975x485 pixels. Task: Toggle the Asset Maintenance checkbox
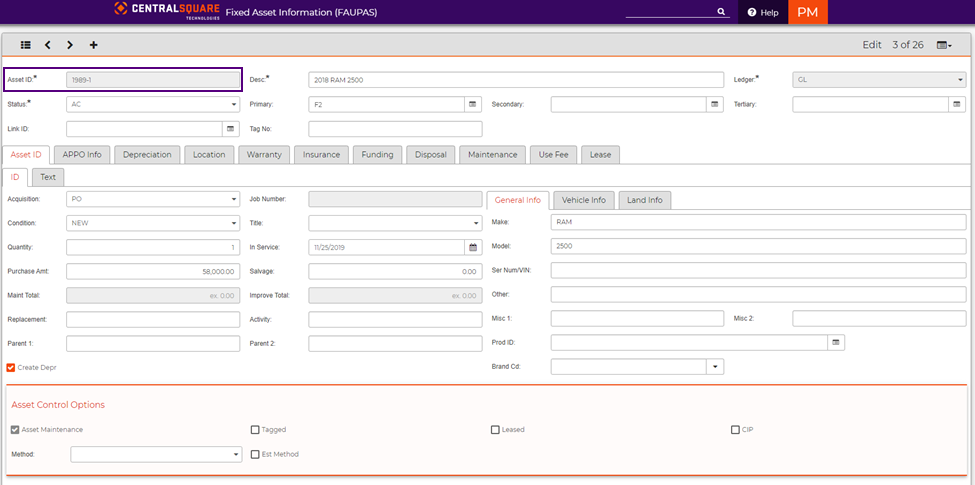(x=15, y=430)
